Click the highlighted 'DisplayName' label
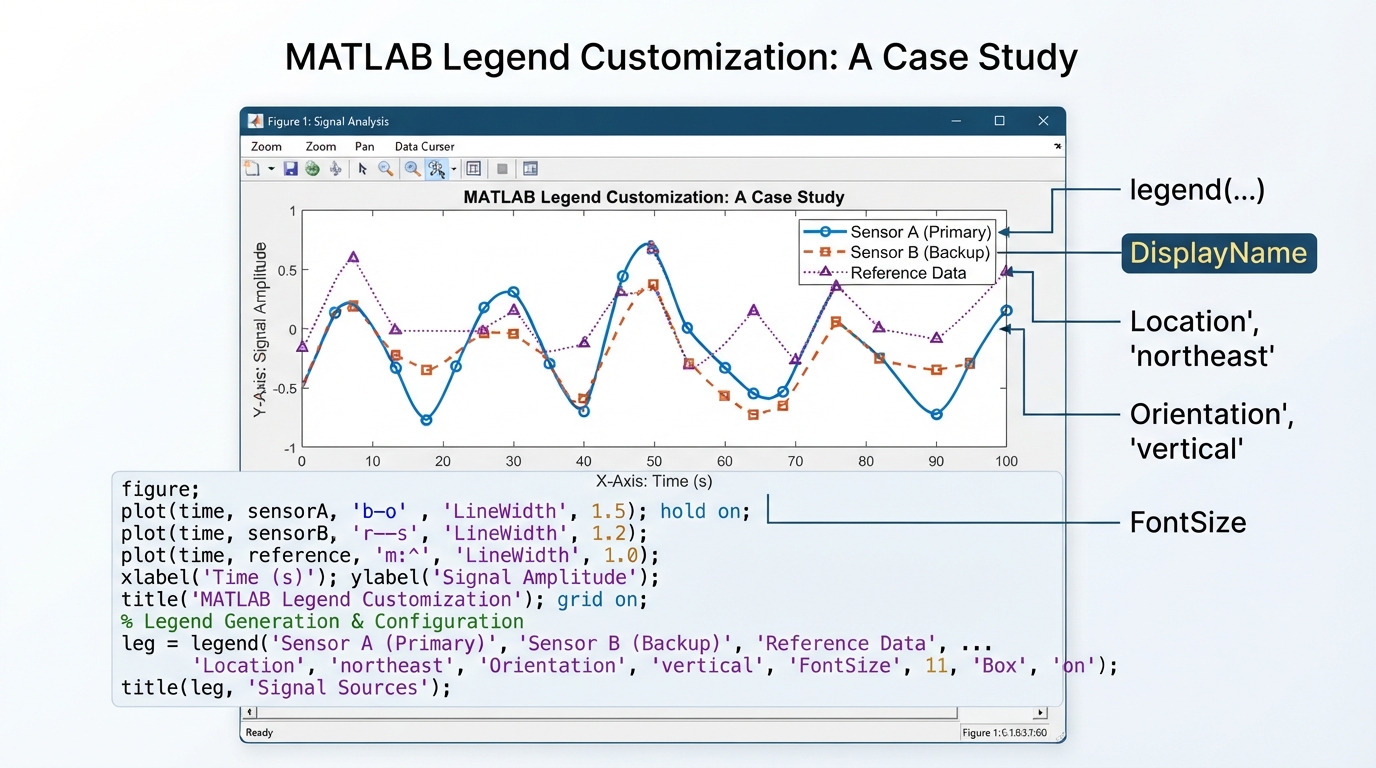The height and width of the screenshot is (768, 1376). click(x=1218, y=253)
